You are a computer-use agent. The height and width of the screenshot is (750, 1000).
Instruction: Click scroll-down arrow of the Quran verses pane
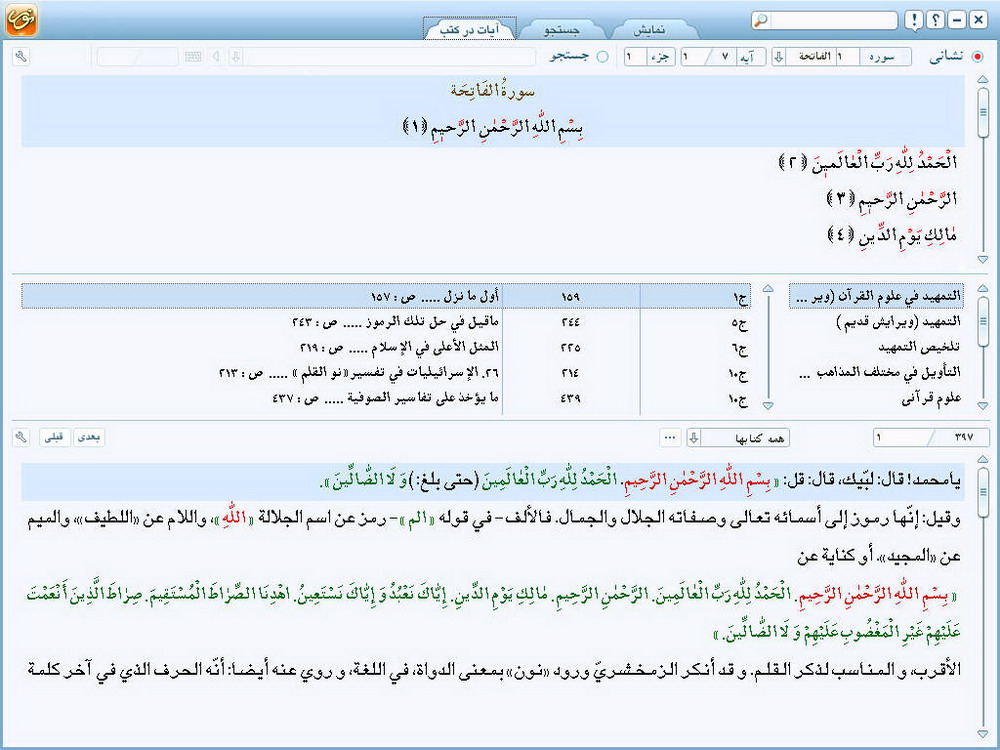click(983, 260)
